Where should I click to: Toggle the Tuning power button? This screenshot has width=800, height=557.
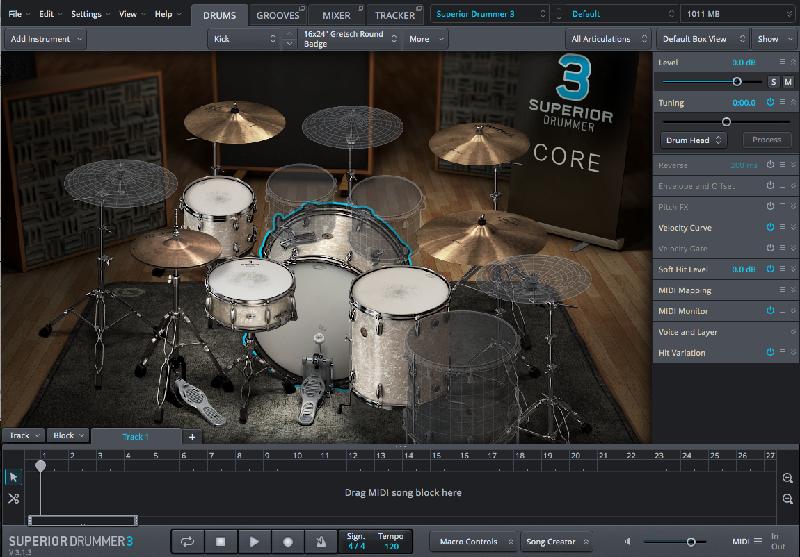coord(770,103)
